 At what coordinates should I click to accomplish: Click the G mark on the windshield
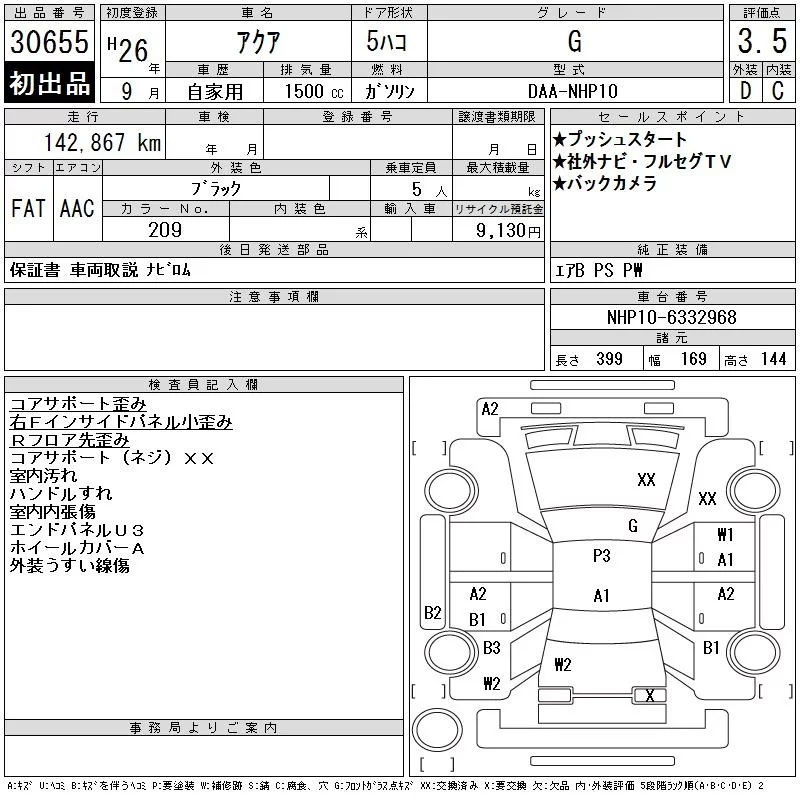[633, 526]
